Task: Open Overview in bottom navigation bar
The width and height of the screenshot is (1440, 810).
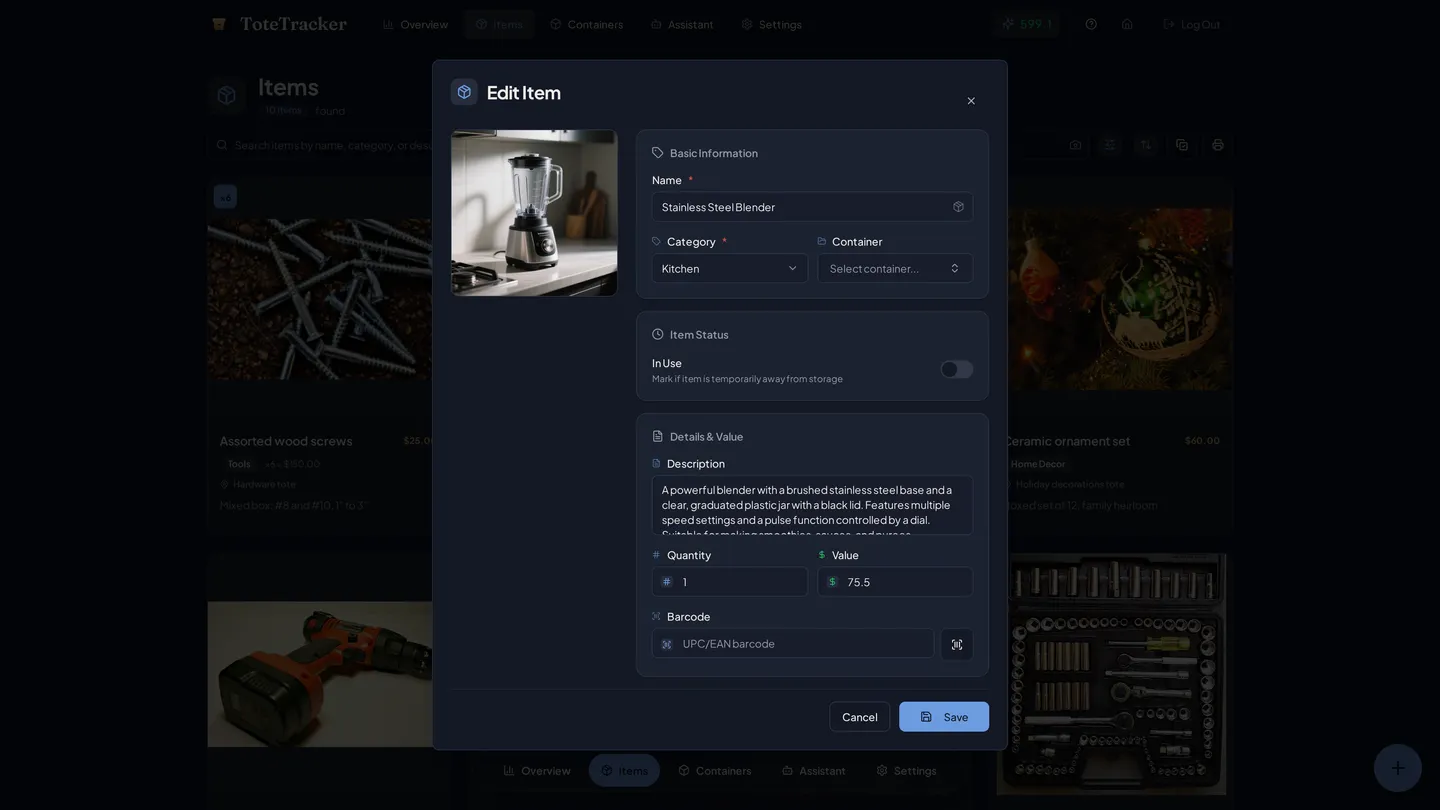Action: click(537, 771)
